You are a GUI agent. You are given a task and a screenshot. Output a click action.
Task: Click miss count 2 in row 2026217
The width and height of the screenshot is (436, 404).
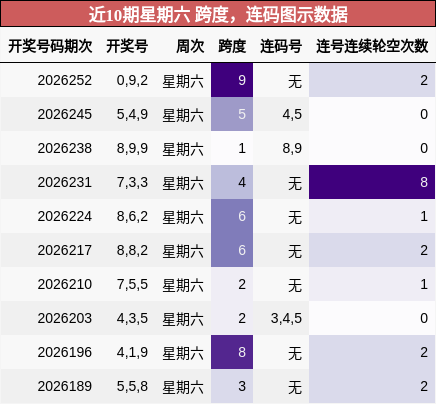(x=372, y=250)
